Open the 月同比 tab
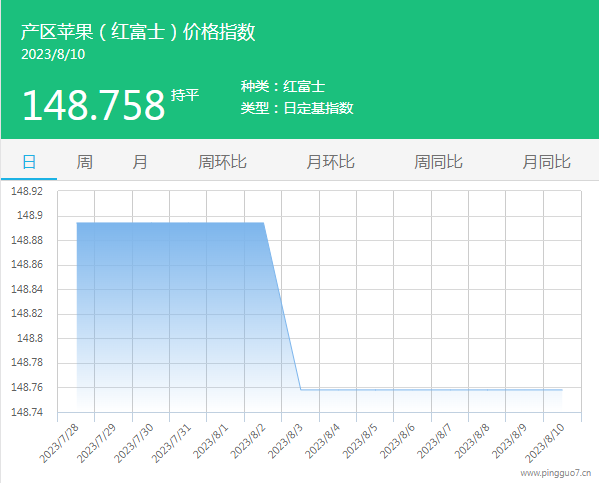This screenshot has height=483, width=599. point(547,162)
